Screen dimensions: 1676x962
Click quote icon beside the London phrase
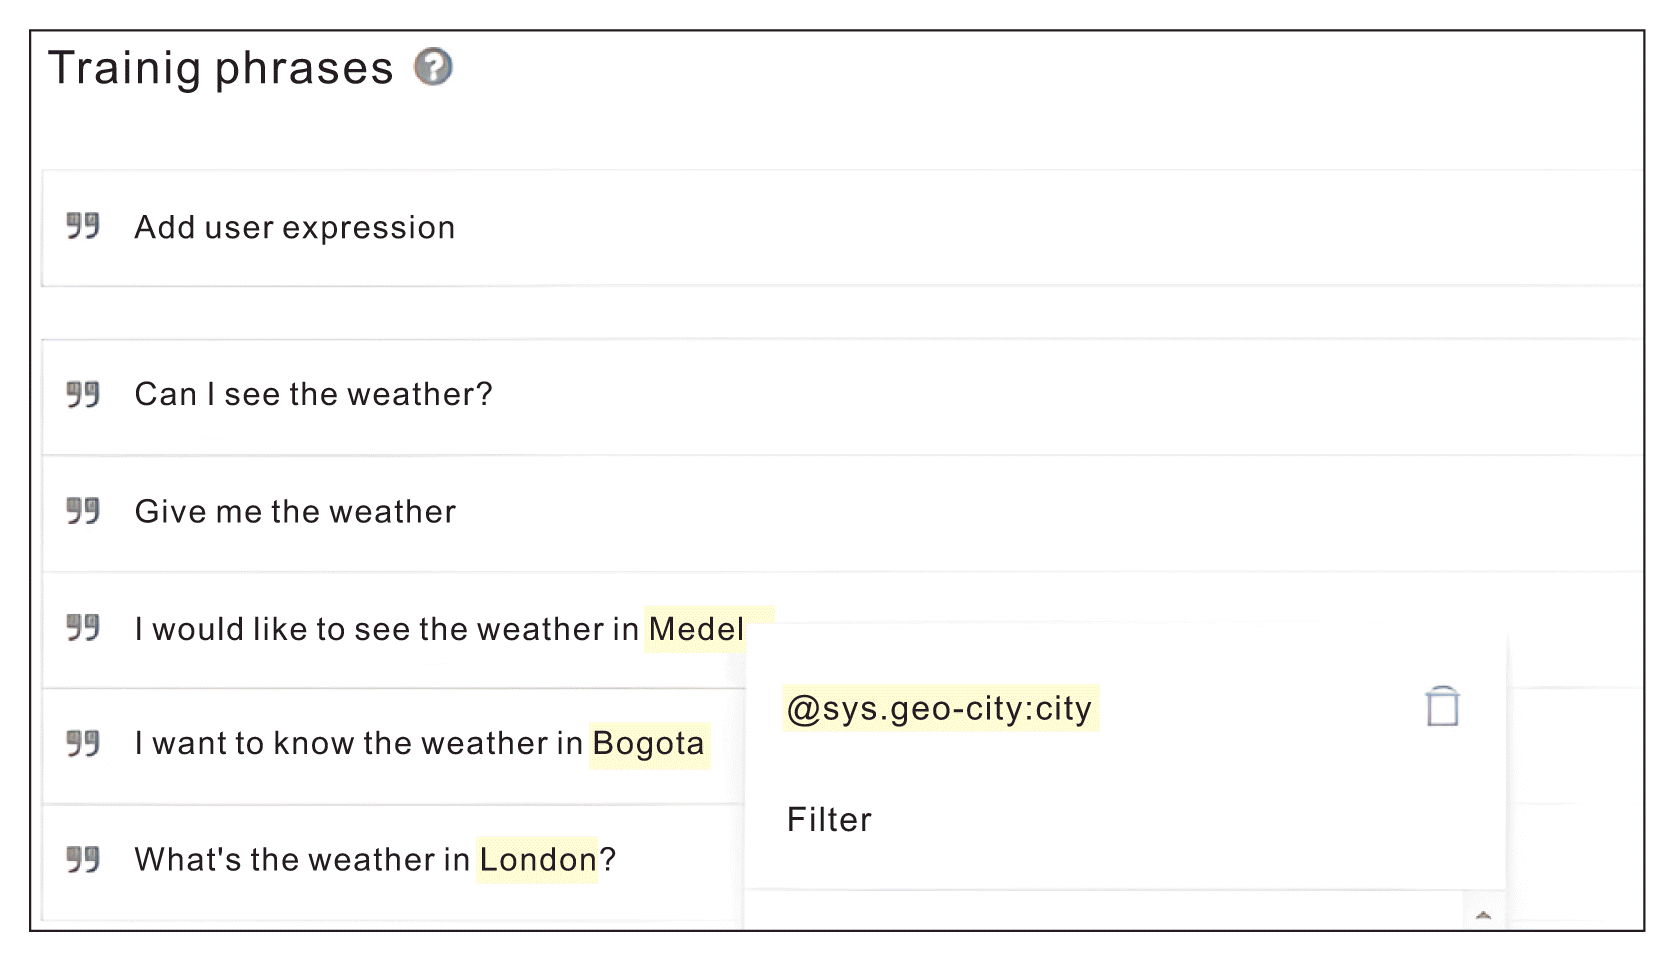[83, 859]
